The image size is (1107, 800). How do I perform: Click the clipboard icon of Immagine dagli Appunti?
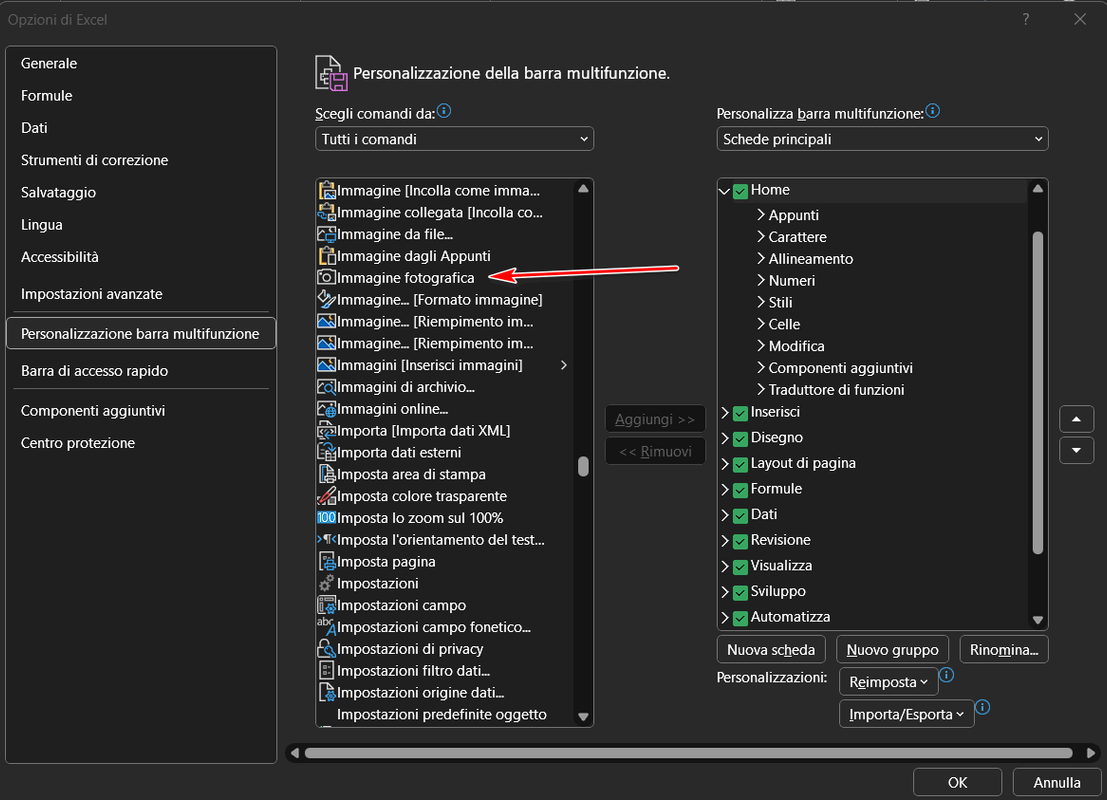click(326, 256)
